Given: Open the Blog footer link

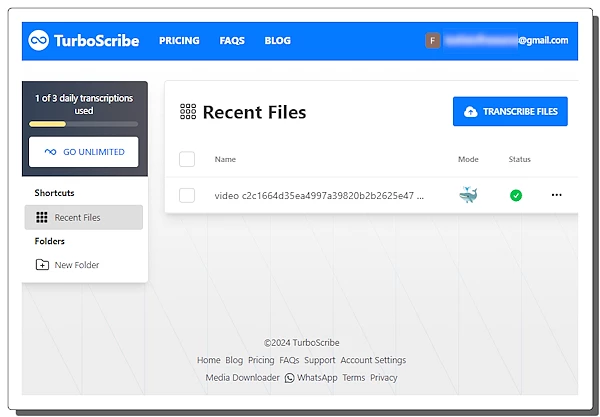Looking at the screenshot, I should 234,360.
